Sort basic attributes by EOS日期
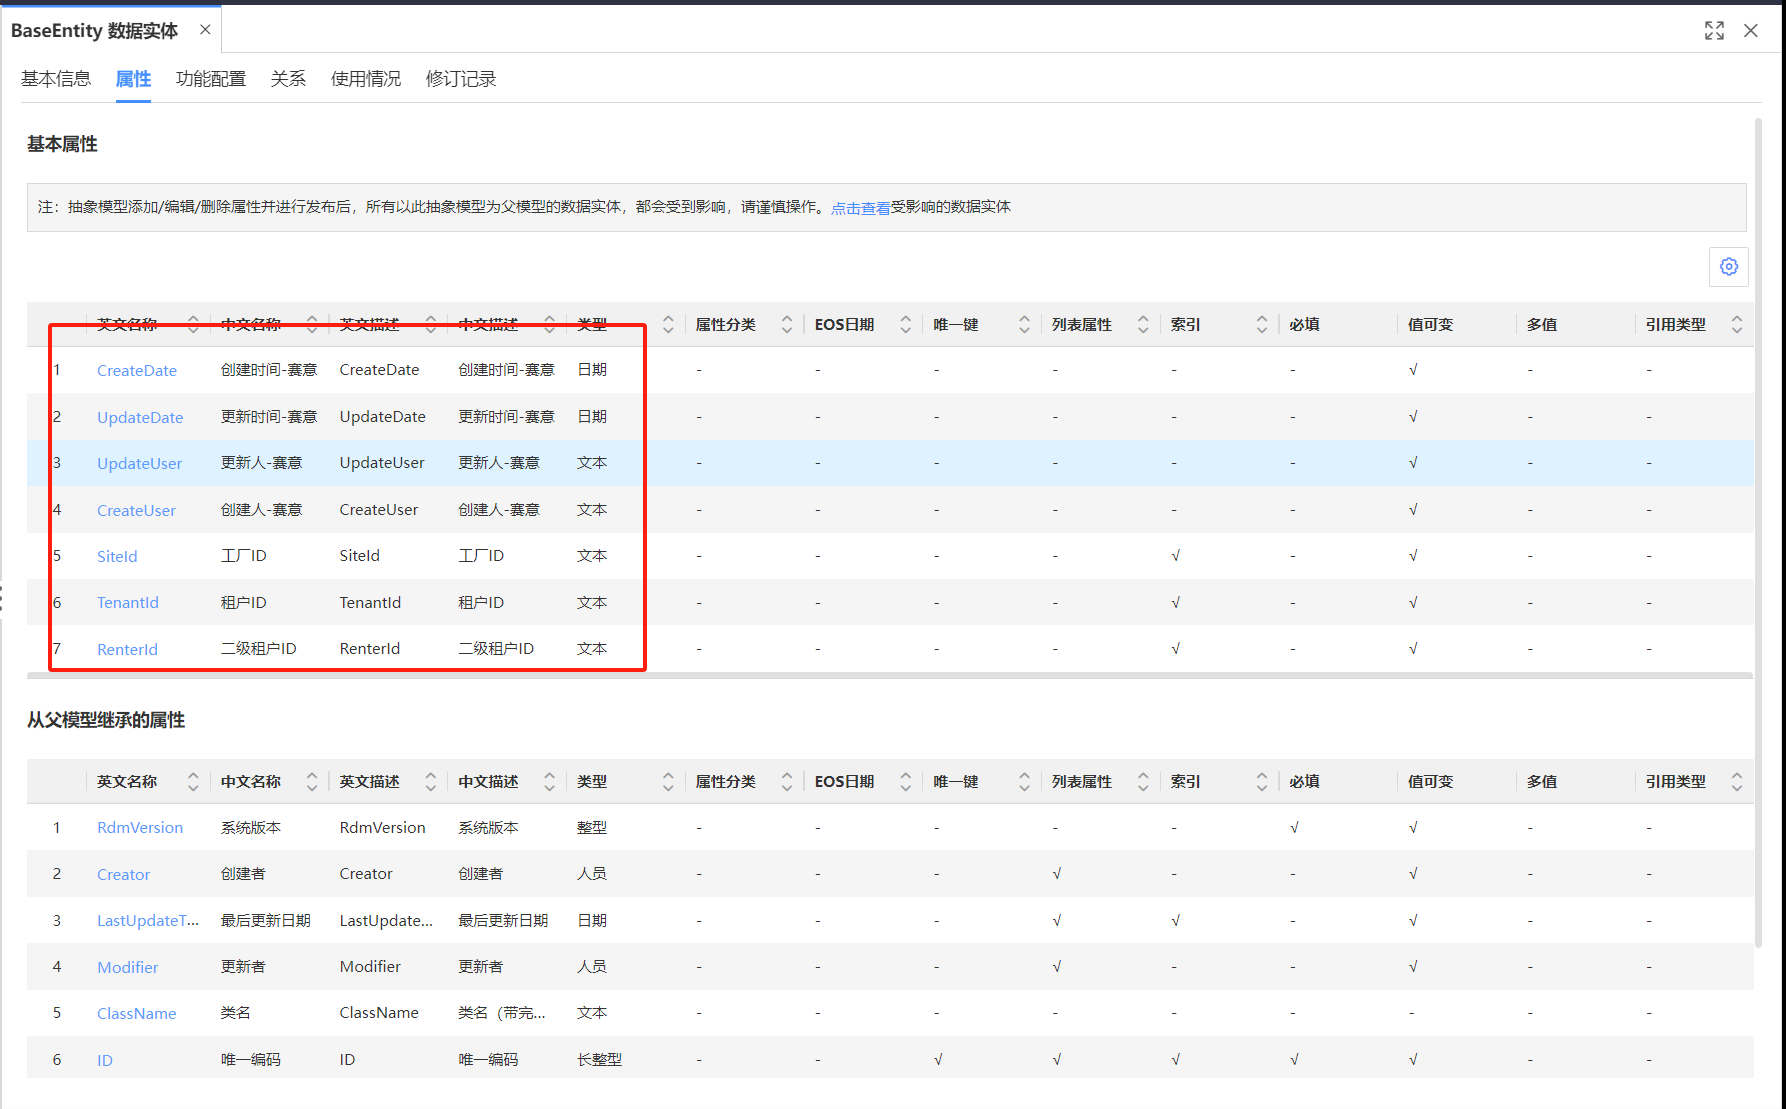Image resolution: width=1786 pixels, height=1109 pixels. tap(905, 325)
